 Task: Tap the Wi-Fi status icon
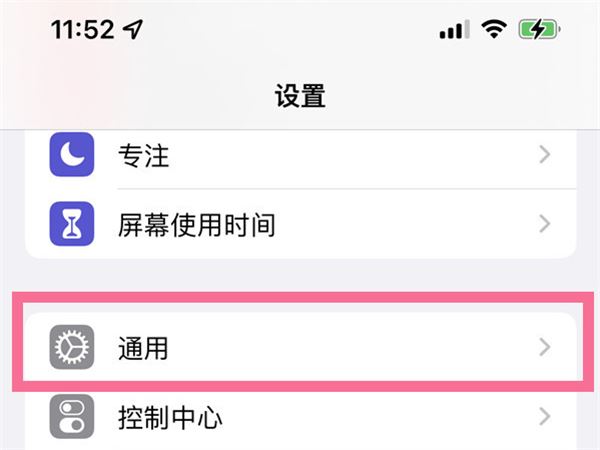493,31
